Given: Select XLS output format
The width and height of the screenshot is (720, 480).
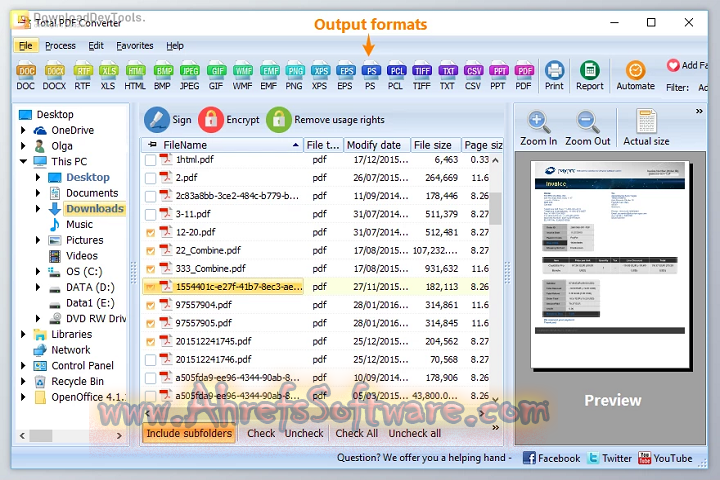Looking at the screenshot, I should [108, 75].
